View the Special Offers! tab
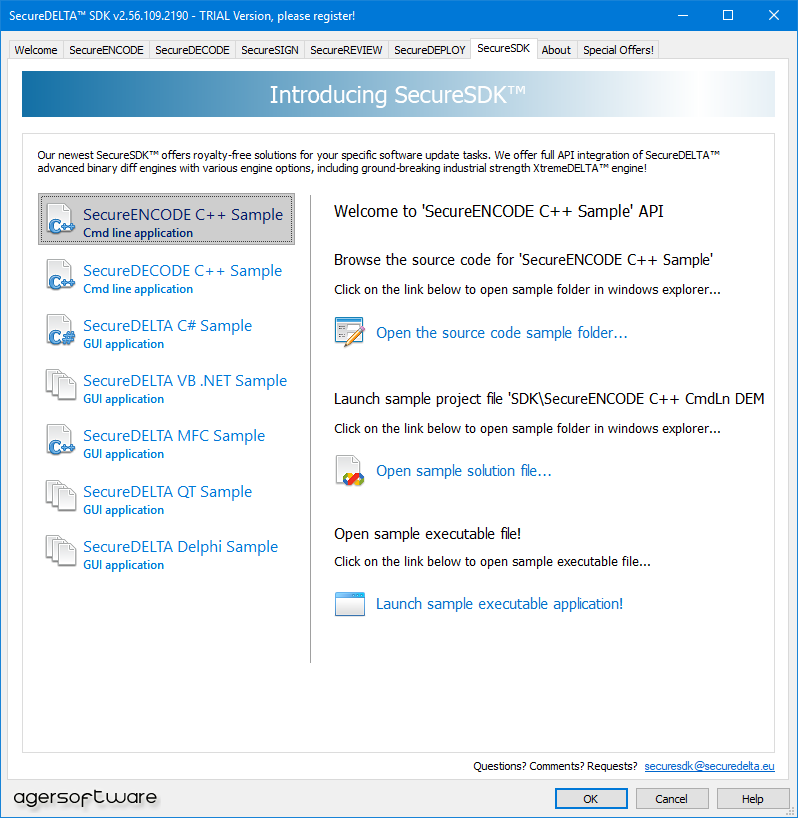Viewport: 798px width, 818px height. (x=618, y=50)
